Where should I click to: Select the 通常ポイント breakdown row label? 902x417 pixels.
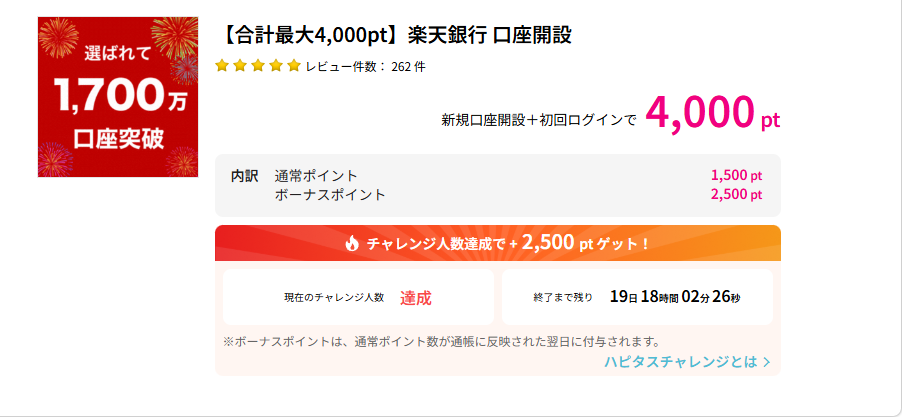coord(316,176)
